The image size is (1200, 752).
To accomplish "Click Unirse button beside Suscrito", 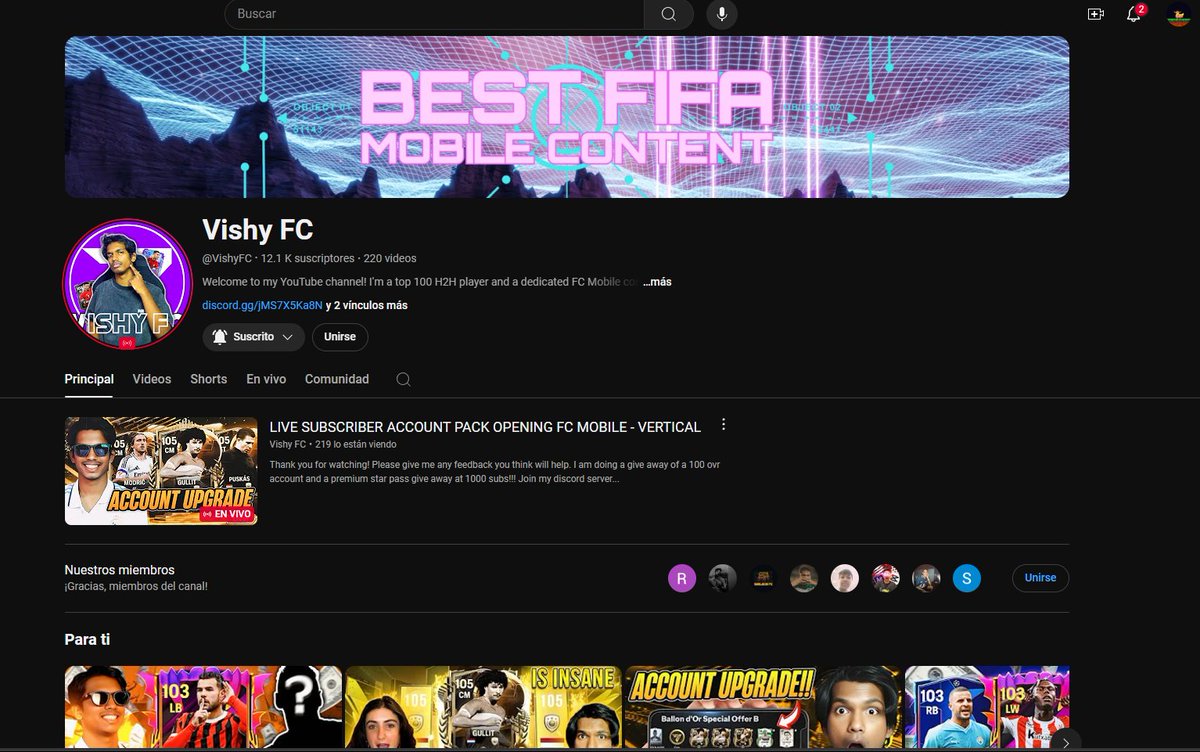I will pyautogui.click(x=340, y=337).
